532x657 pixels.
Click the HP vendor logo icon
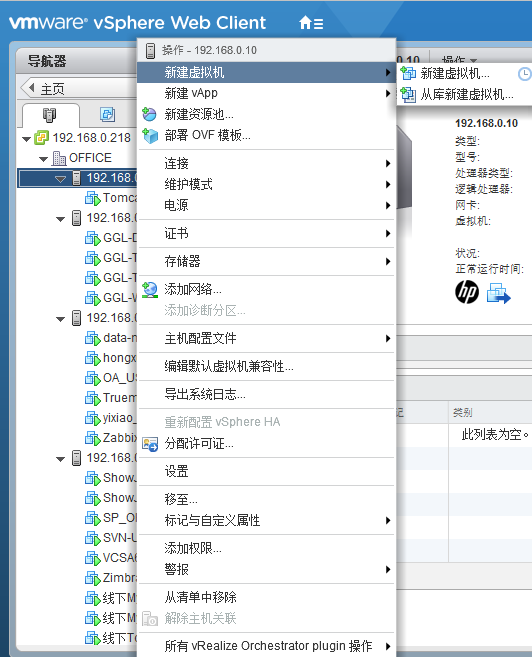pyautogui.click(x=467, y=292)
